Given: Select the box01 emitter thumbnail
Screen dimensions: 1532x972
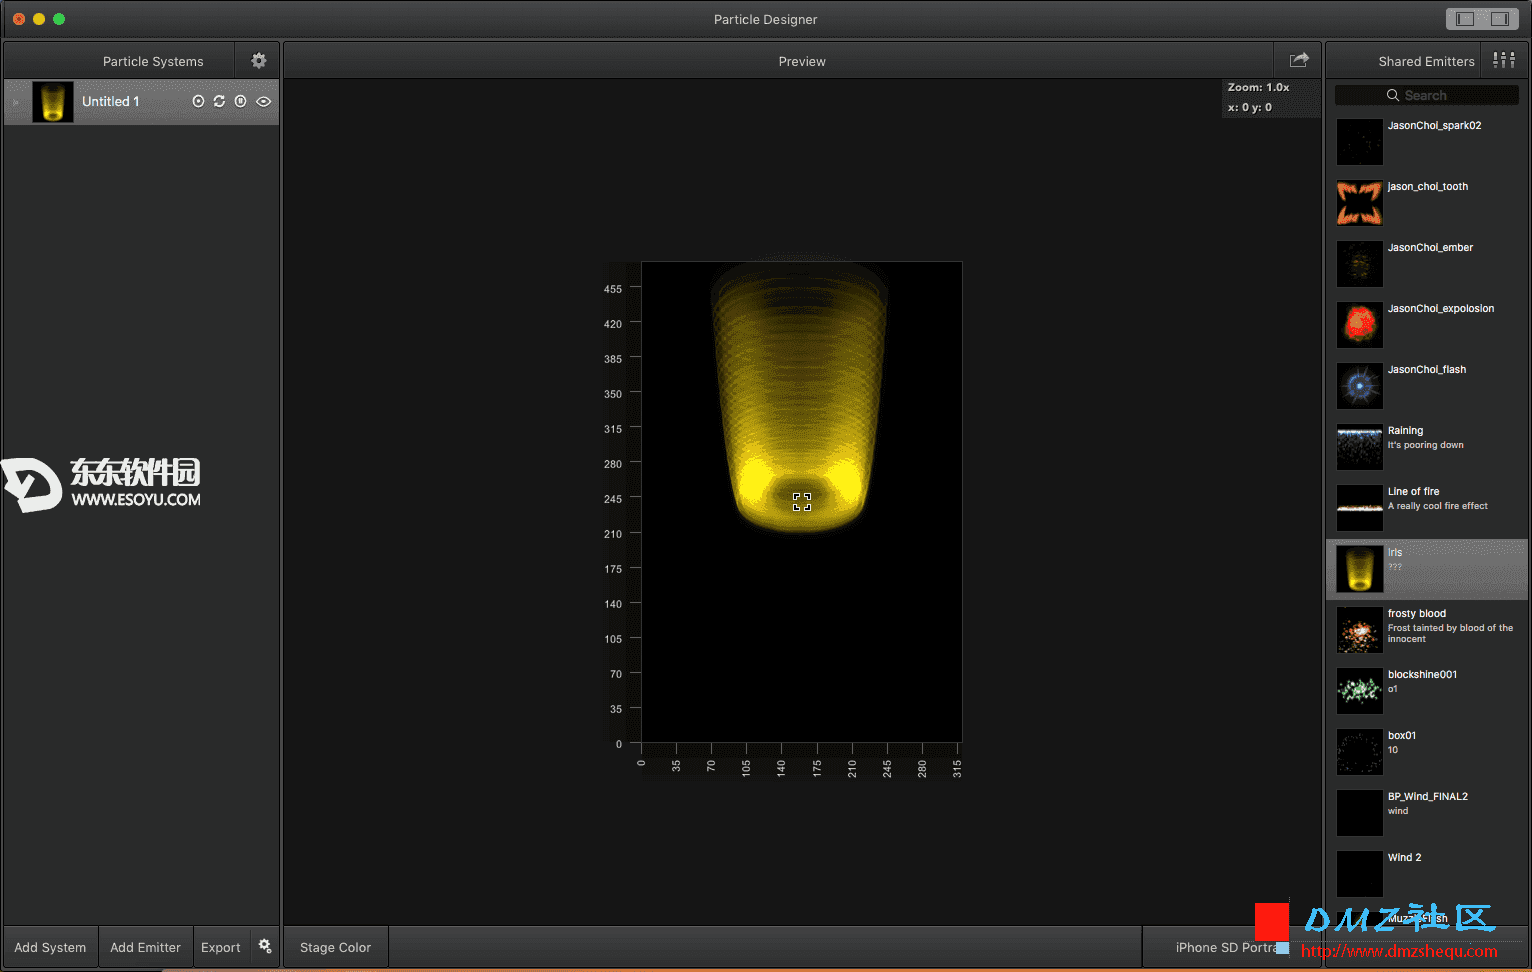Looking at the screenshot, I should 1360,752.
